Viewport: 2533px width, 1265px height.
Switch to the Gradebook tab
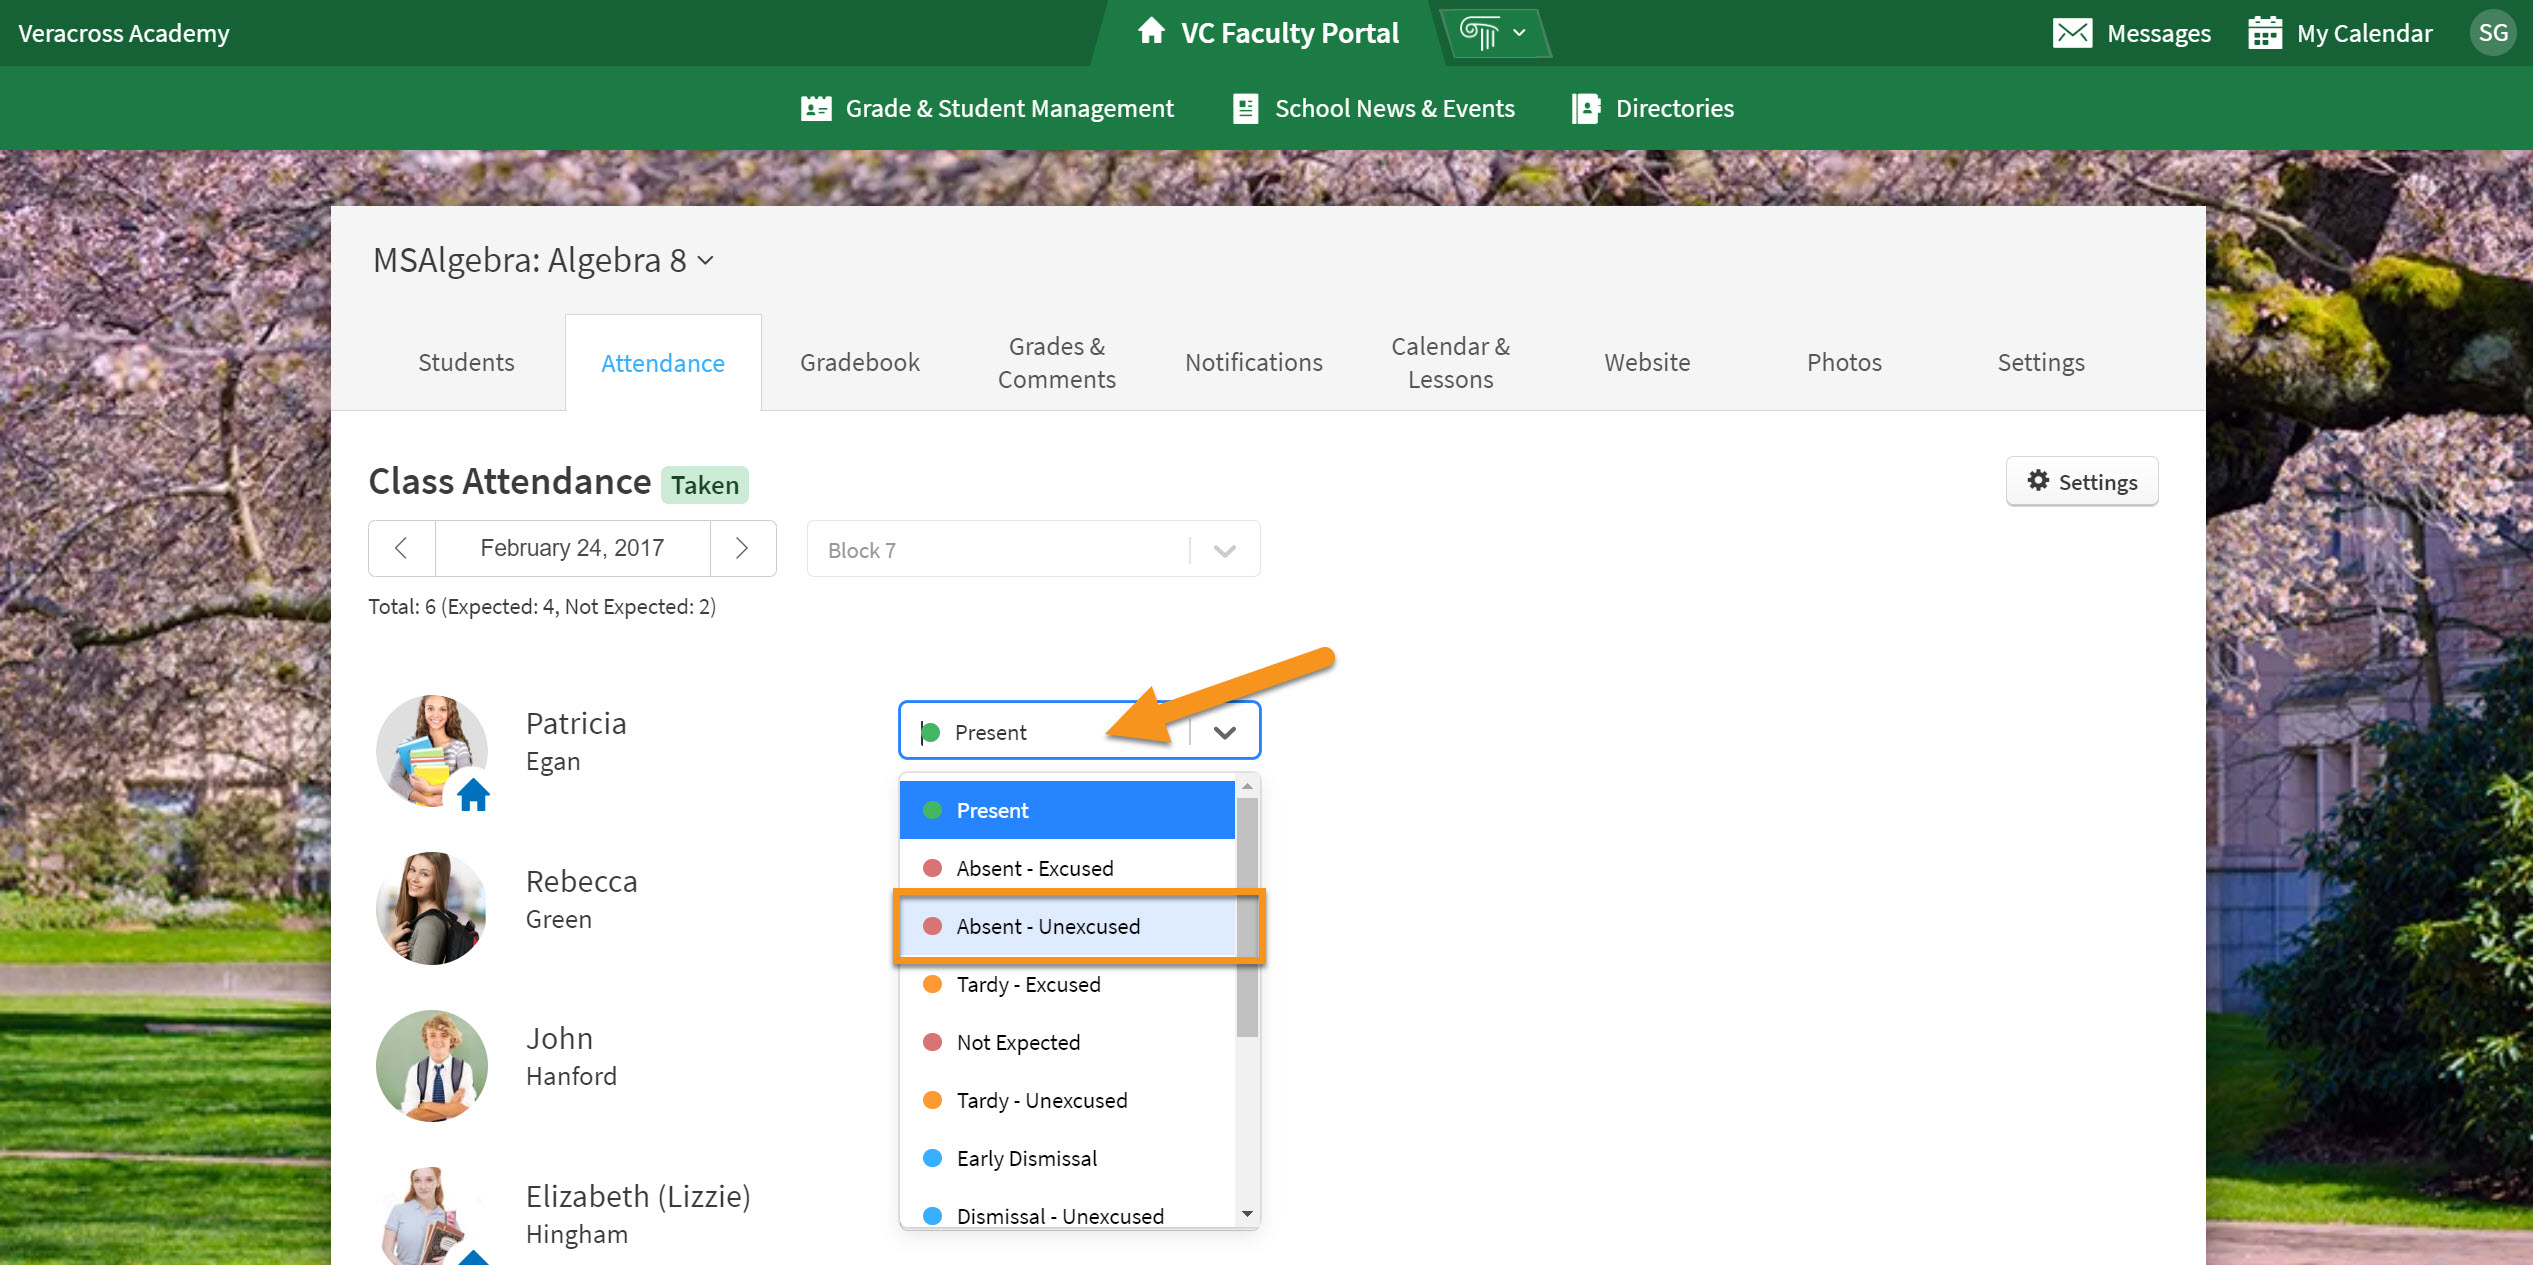(x=859, y=363)
